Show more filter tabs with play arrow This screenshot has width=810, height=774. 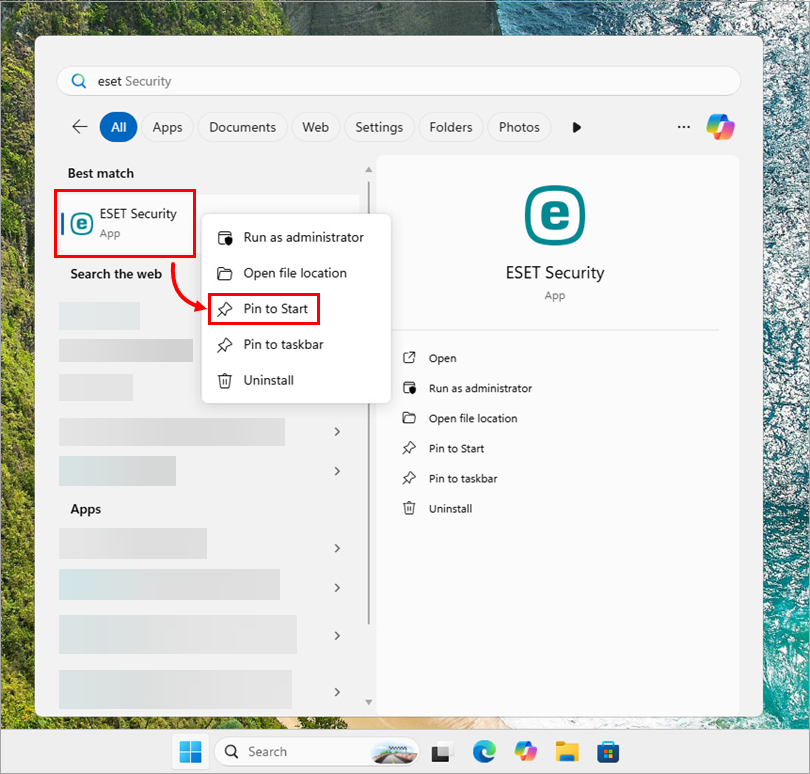point(576,127)
